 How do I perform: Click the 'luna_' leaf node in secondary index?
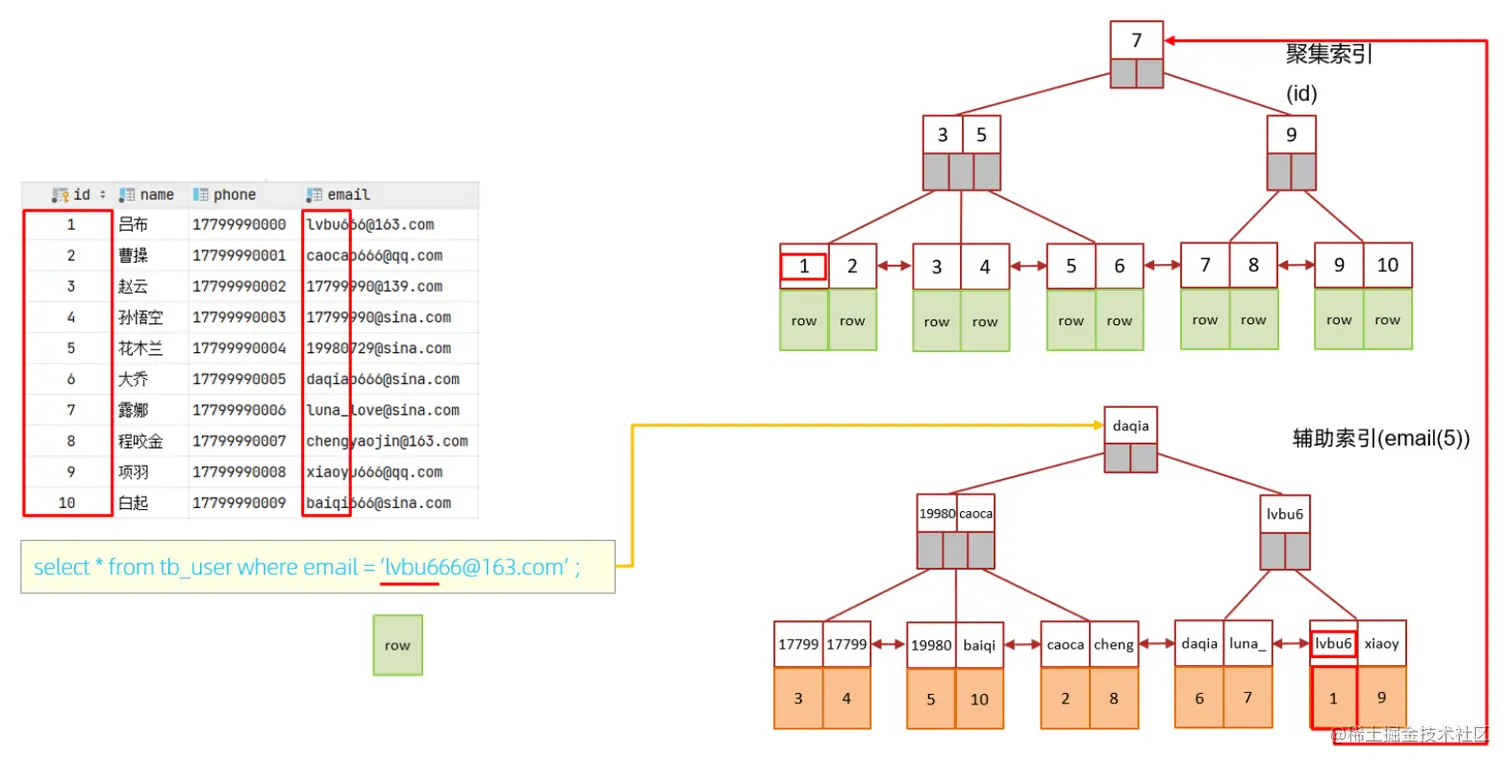tap(1248, 644)
